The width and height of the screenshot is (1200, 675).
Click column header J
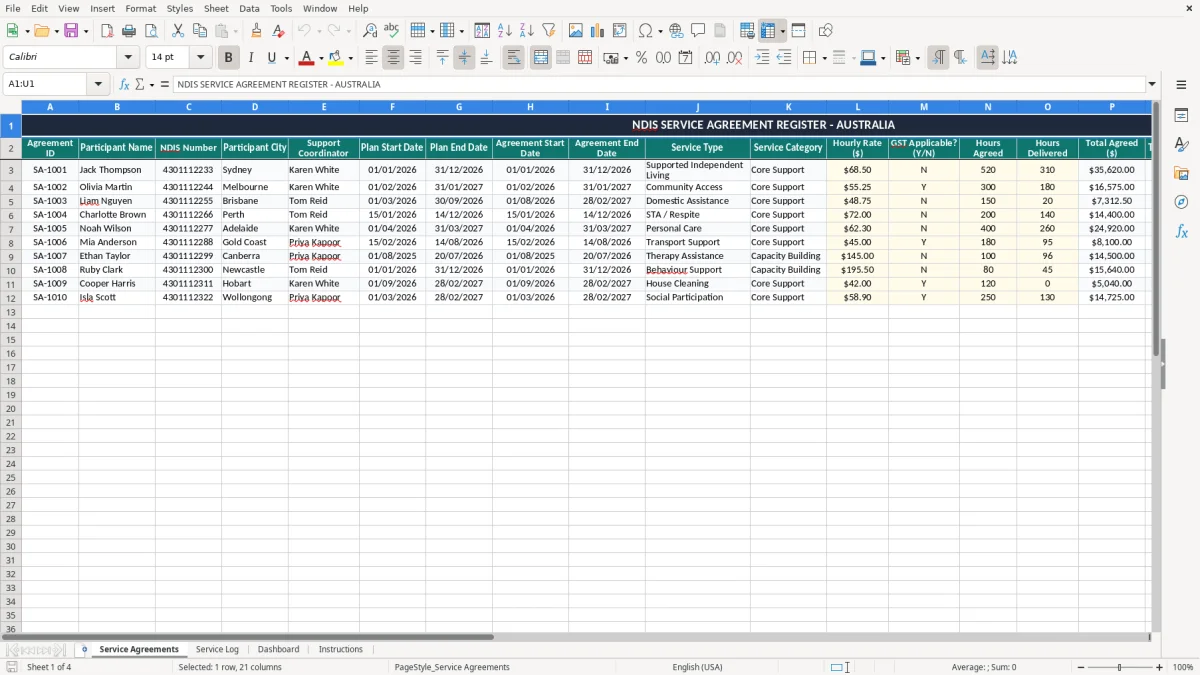[697, 106]
